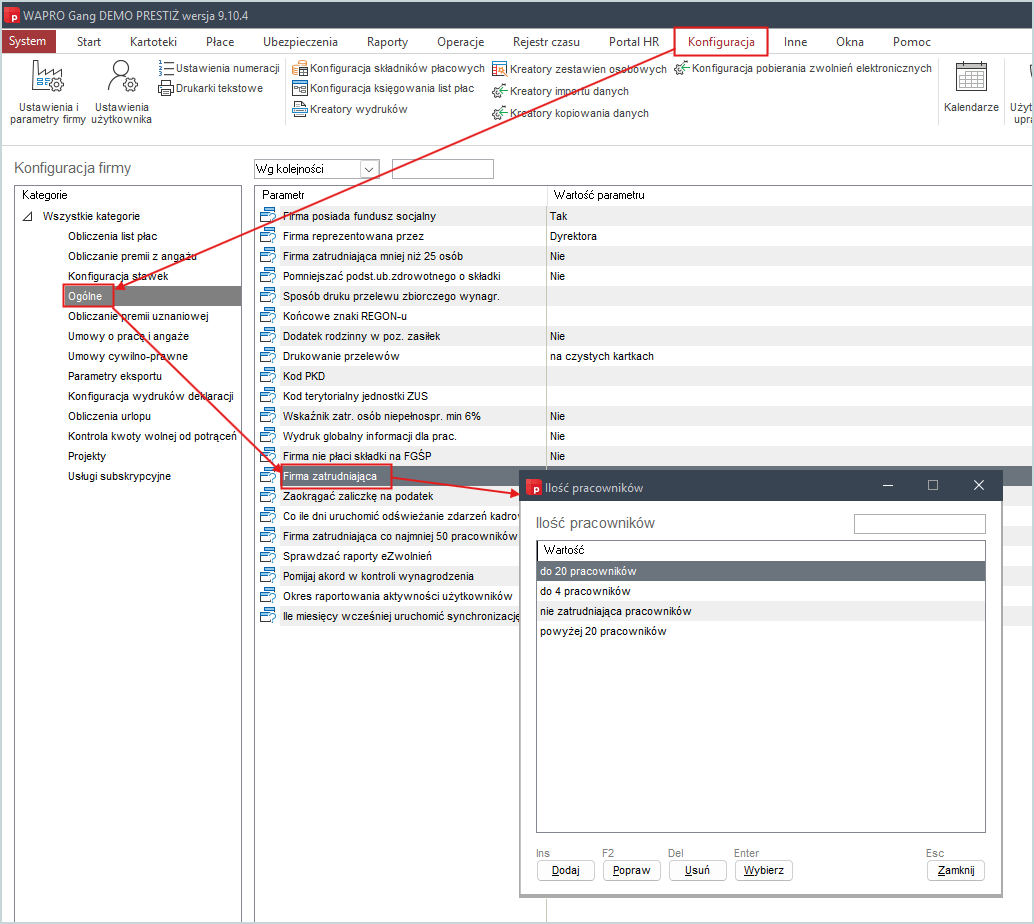Open Konfiguracja księgowania list płac
1034x924 pixels.
pos(383,88)
